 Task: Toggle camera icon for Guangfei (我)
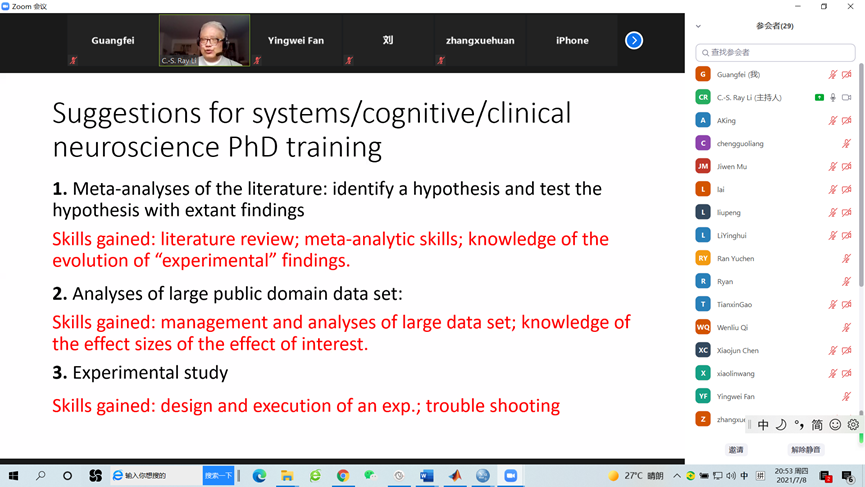point(847,75)
